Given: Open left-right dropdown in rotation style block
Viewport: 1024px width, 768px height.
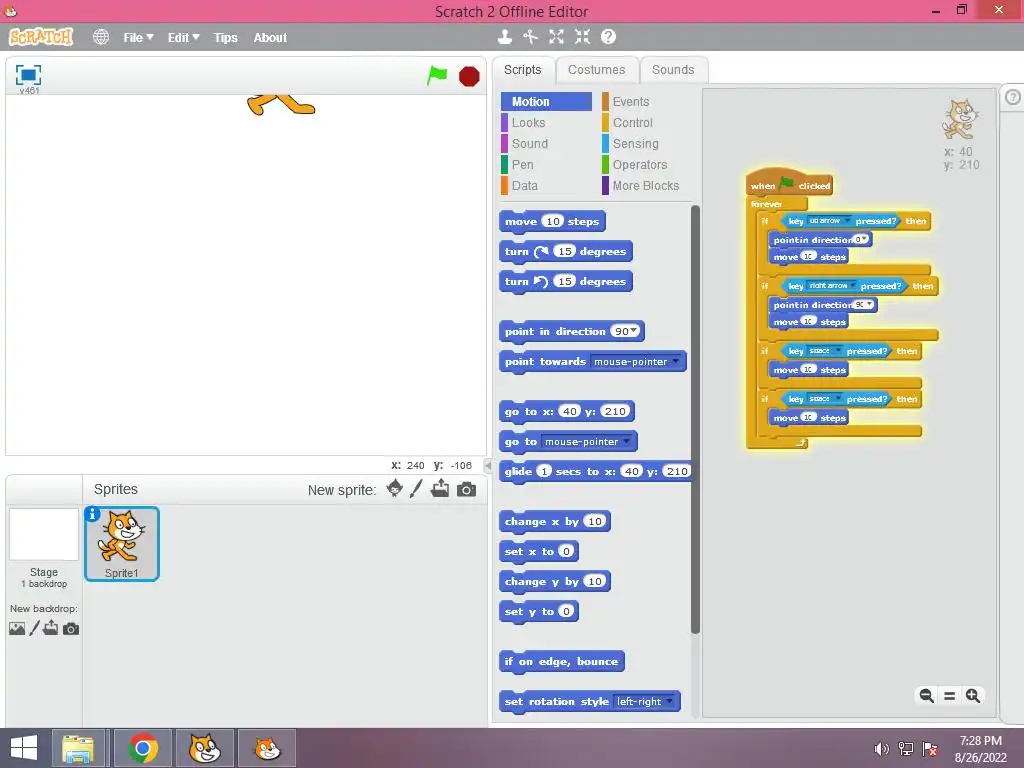Looking at the screenshot, I should tap(669, 701).
